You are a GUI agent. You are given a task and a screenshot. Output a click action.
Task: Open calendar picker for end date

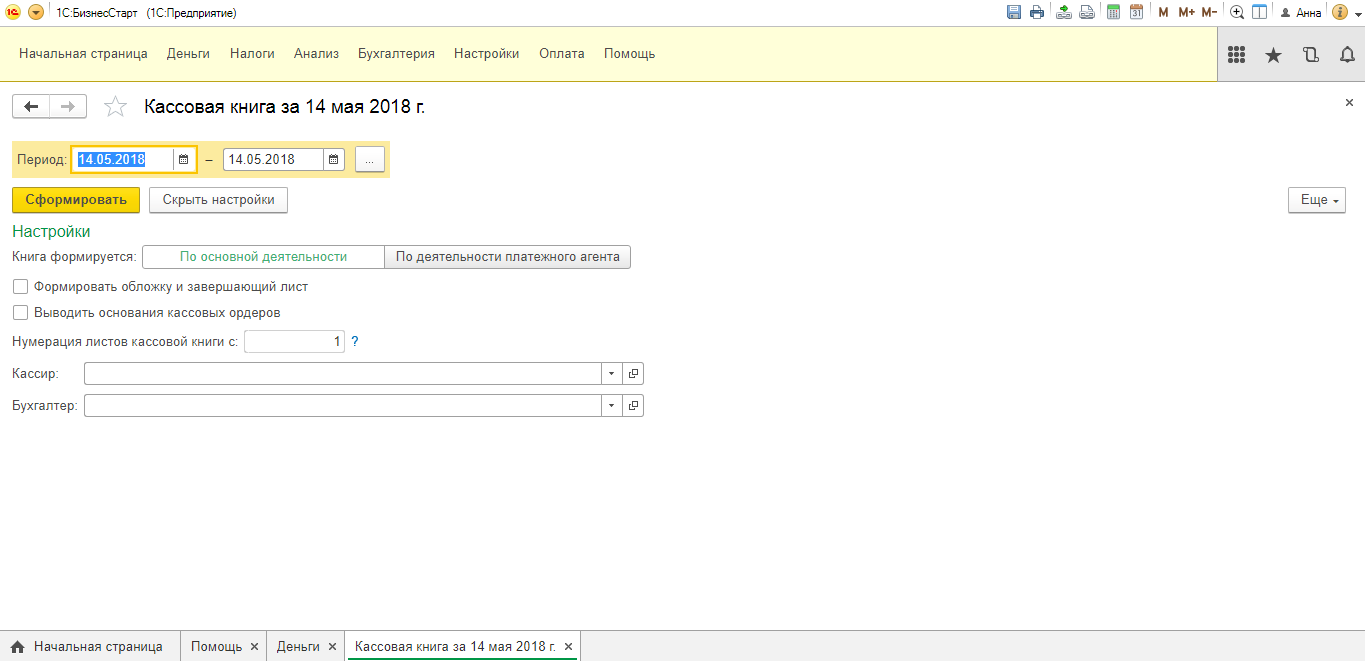(x=334, y=159)
